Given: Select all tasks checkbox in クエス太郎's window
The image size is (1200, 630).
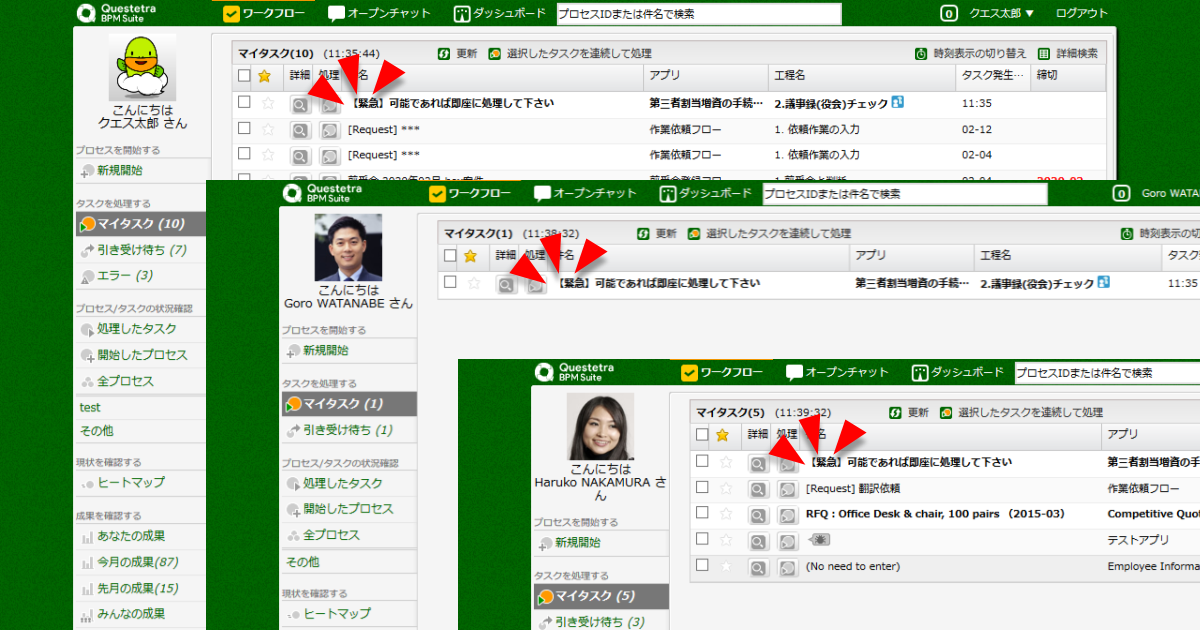Looking at the screenshot, I should pos(244,75).
